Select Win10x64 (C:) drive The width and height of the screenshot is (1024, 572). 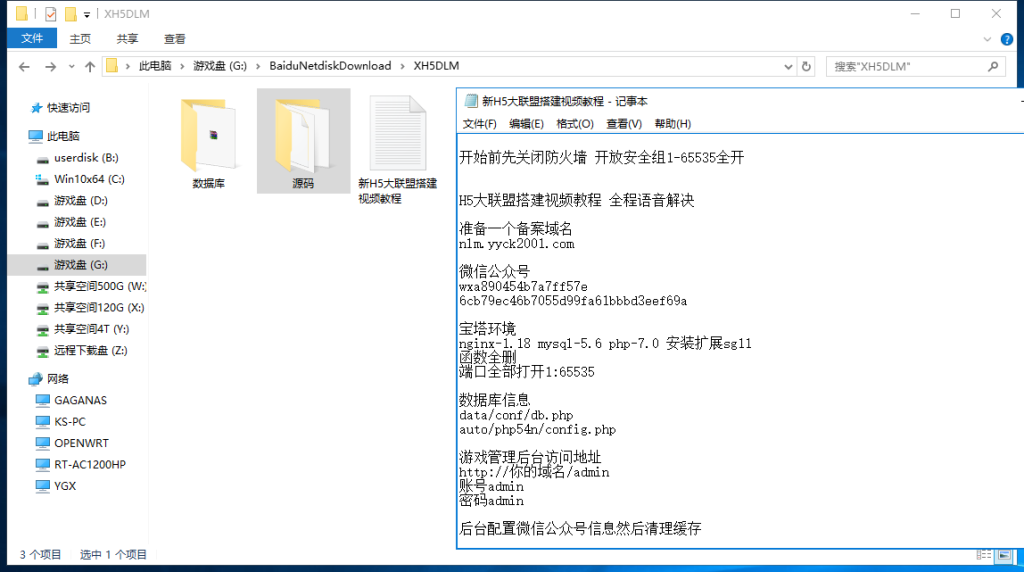(89, 179)
